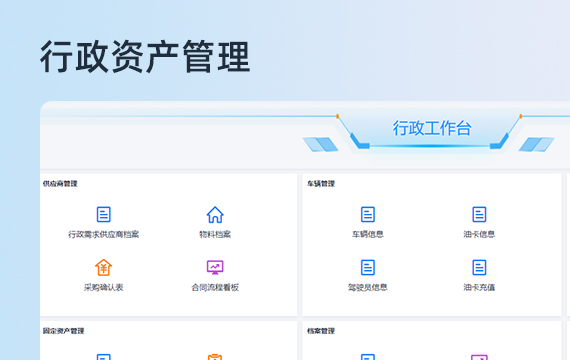Open the 车辆信息 document icon
The height and width of the screenshot is (360, 570).
[x=368, y=214]
